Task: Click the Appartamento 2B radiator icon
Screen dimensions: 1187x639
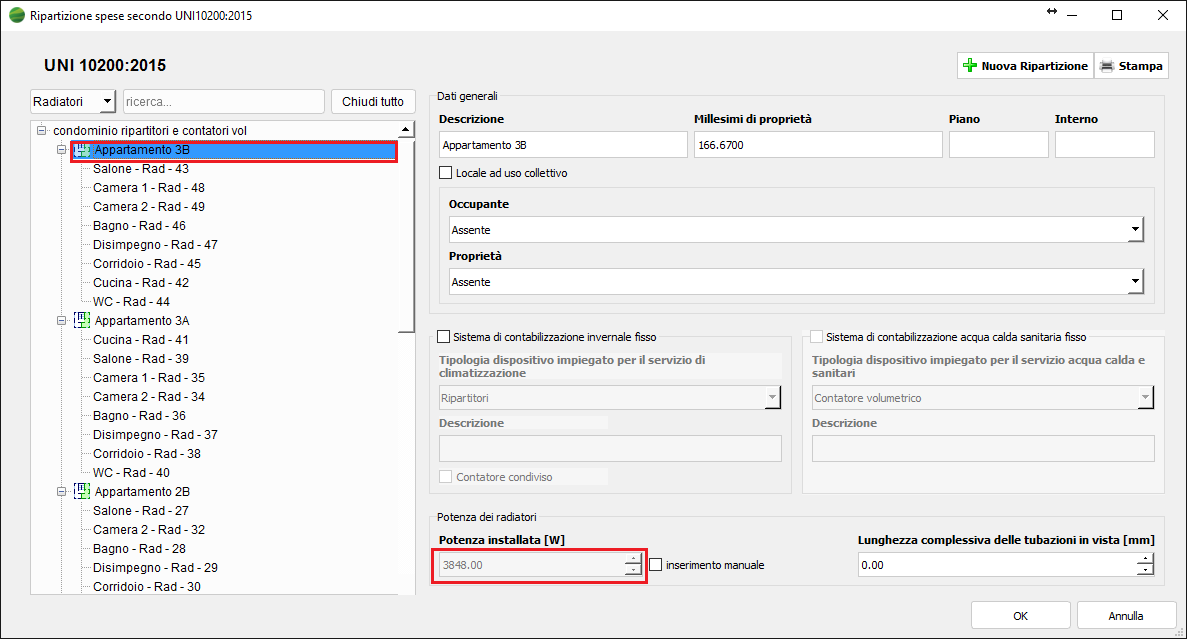Action: click(x=82, y=492)
